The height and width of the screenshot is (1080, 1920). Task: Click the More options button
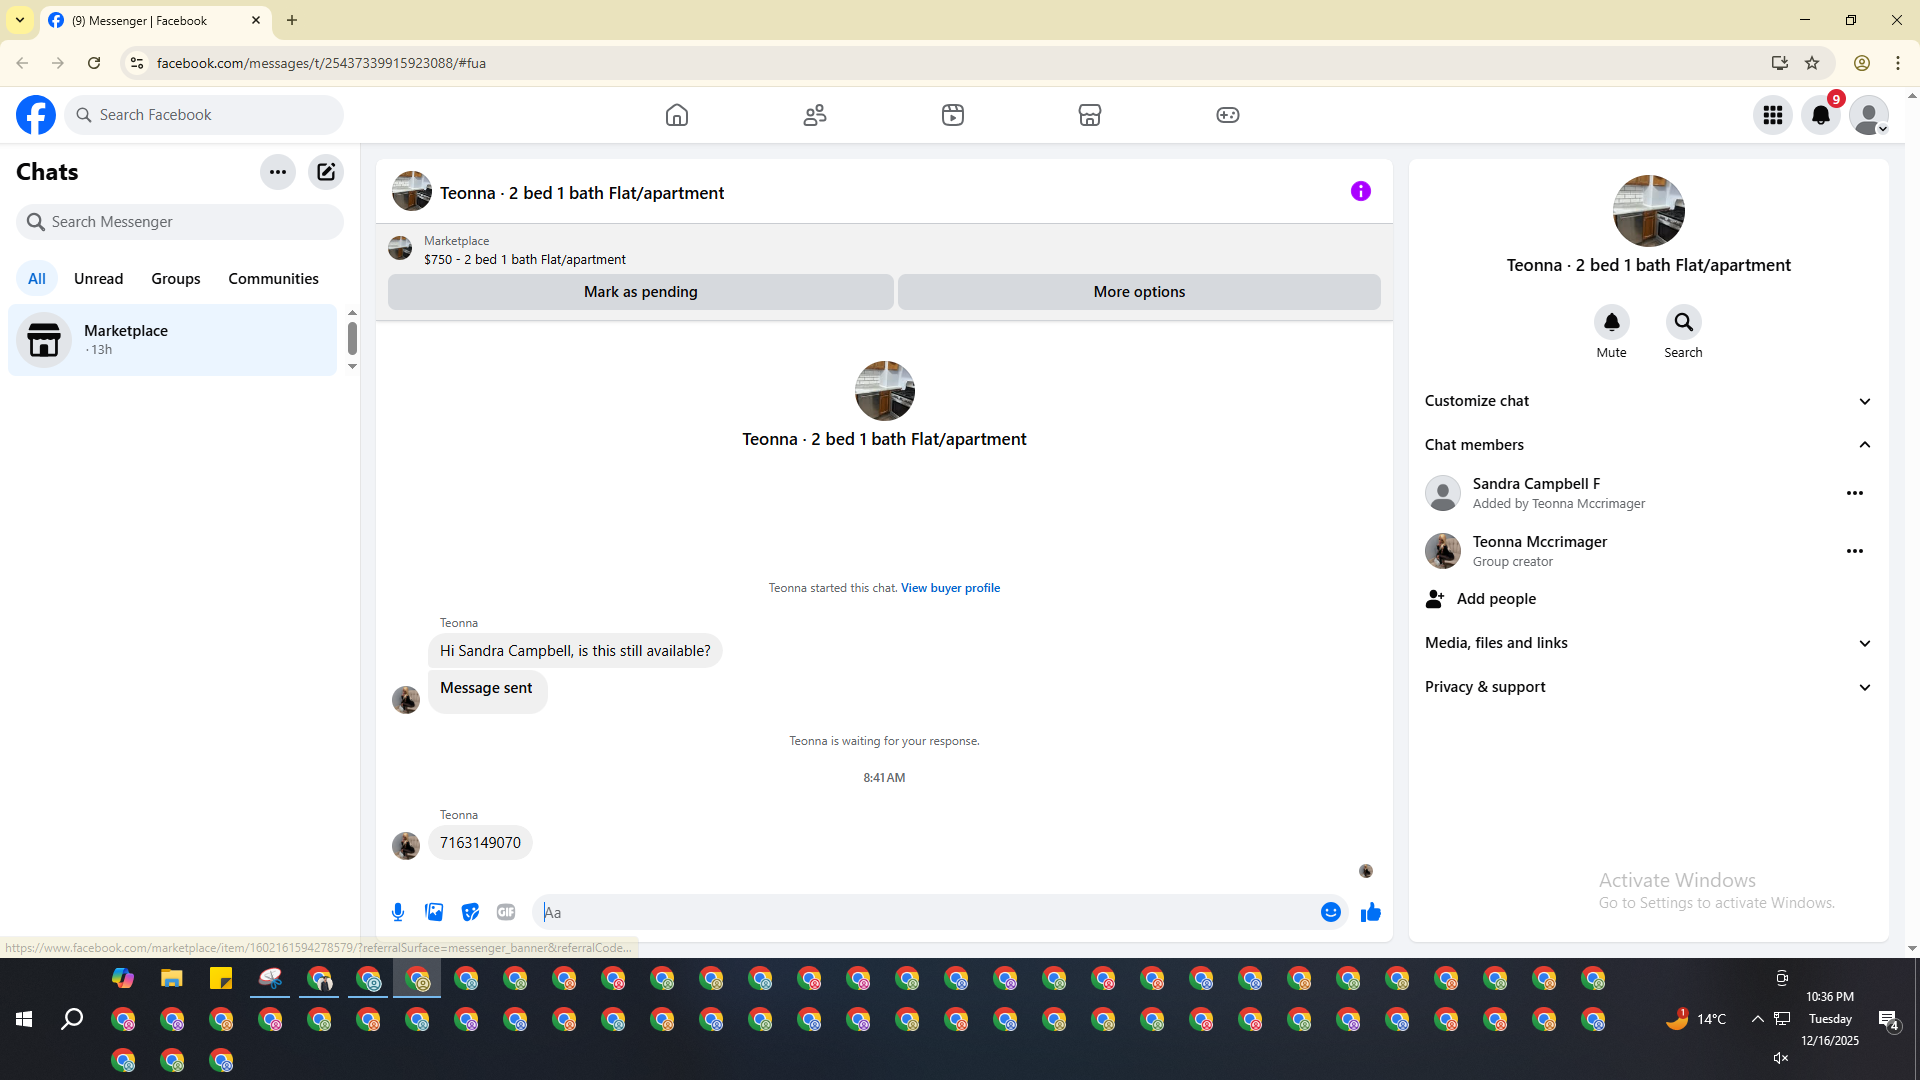(1139, 292)
